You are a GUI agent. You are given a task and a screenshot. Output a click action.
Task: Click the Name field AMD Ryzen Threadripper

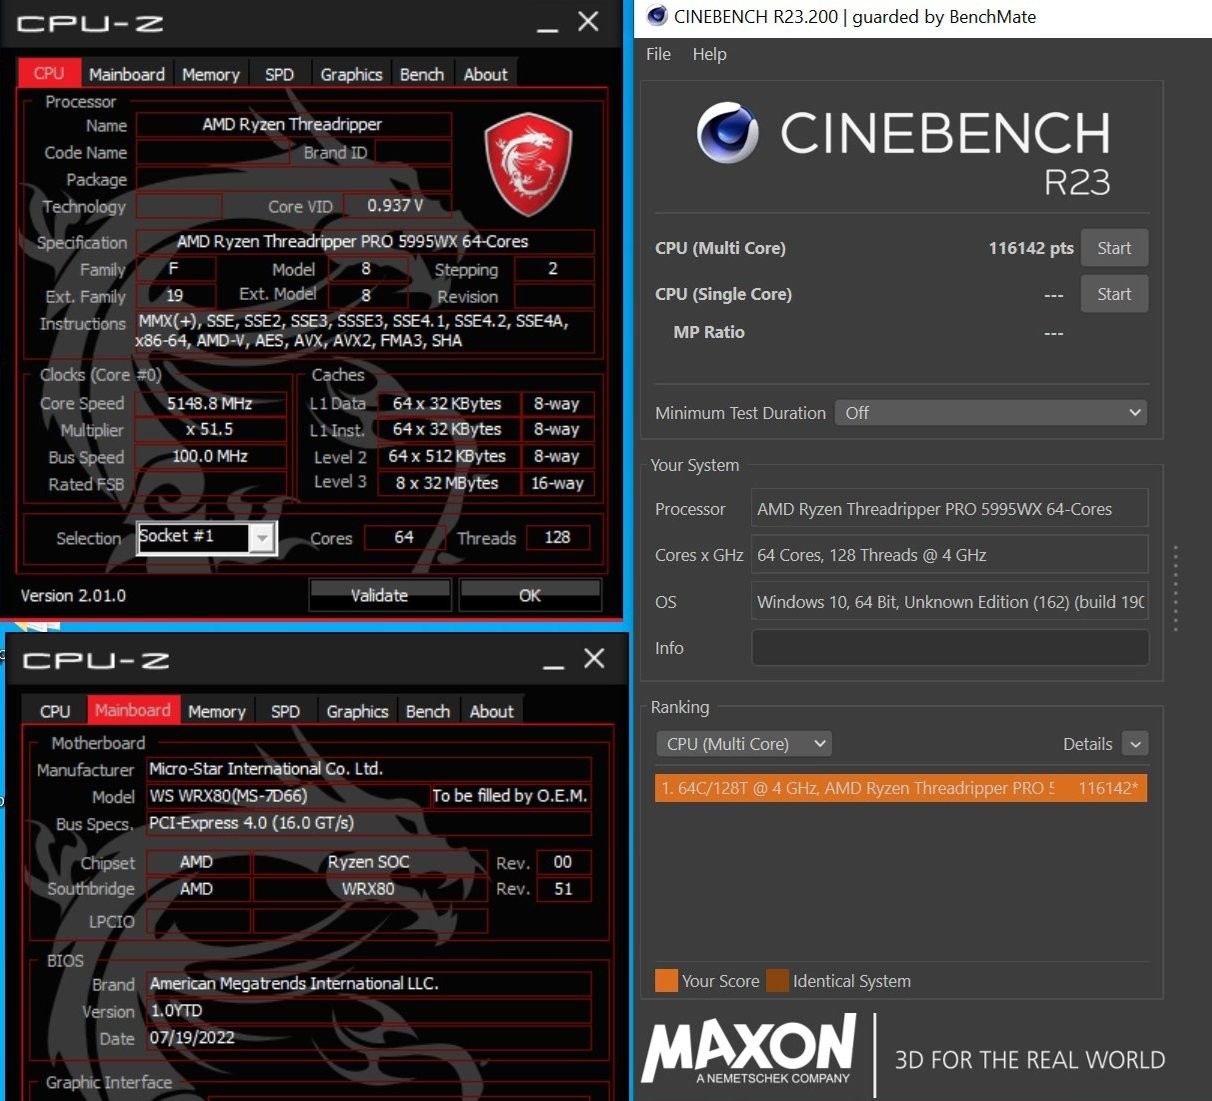[x=293, y=125]
